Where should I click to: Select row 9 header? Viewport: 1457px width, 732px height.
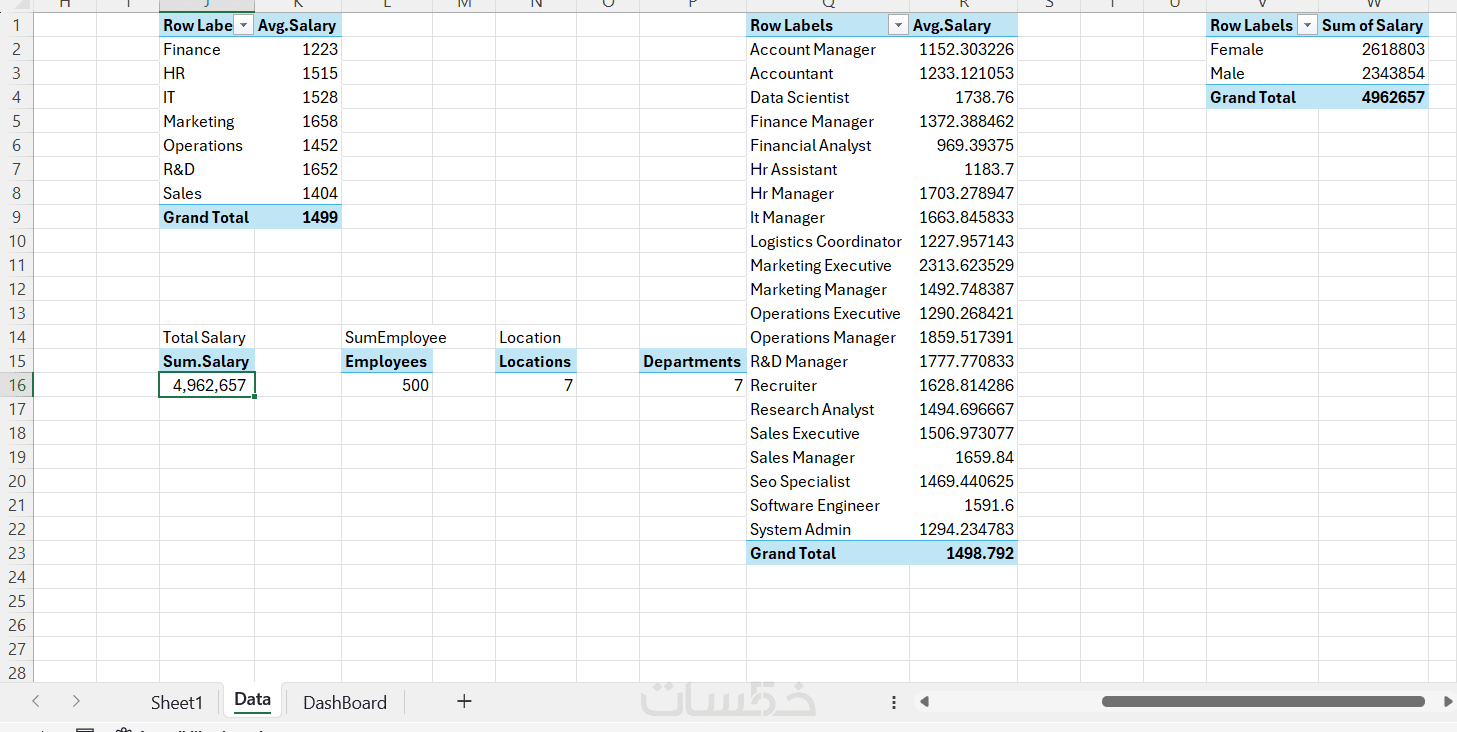(x=16, y=217)
